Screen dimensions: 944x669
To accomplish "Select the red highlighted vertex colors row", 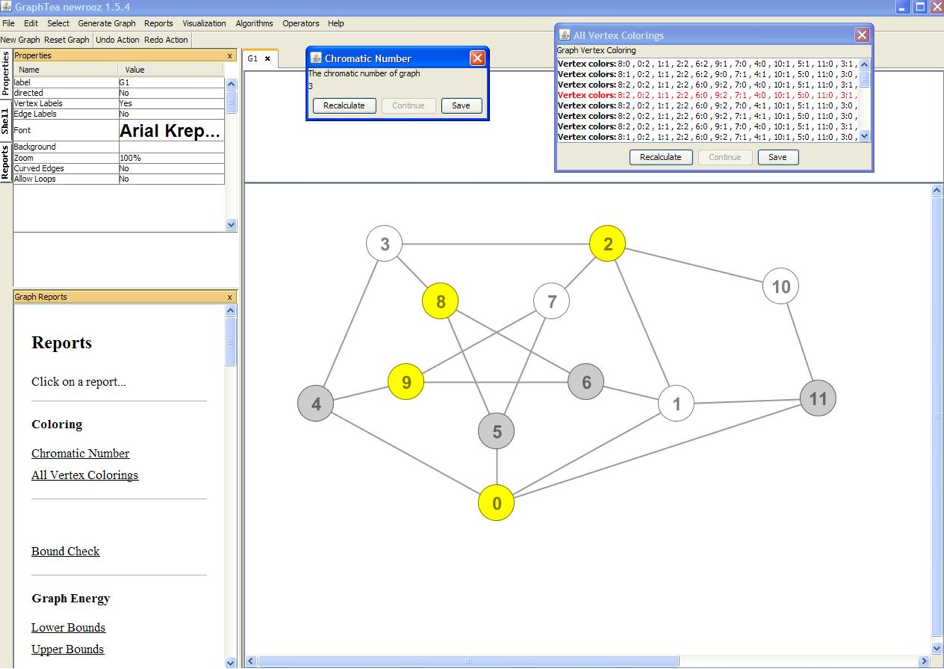I will coord(706,95).
